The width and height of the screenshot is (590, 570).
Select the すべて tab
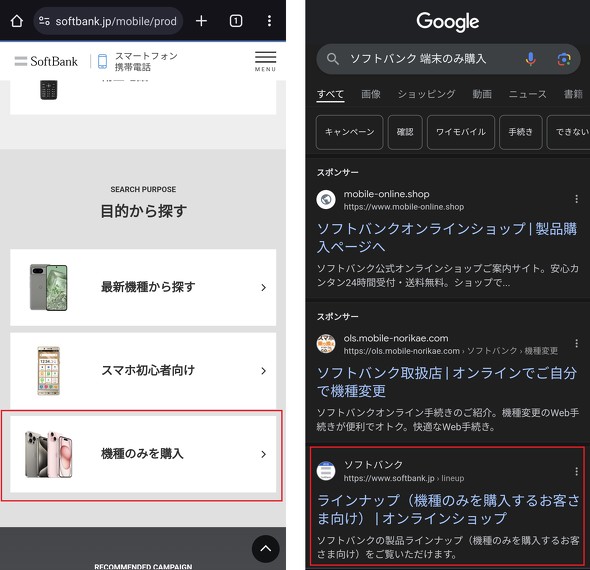(x=330, y=94)
